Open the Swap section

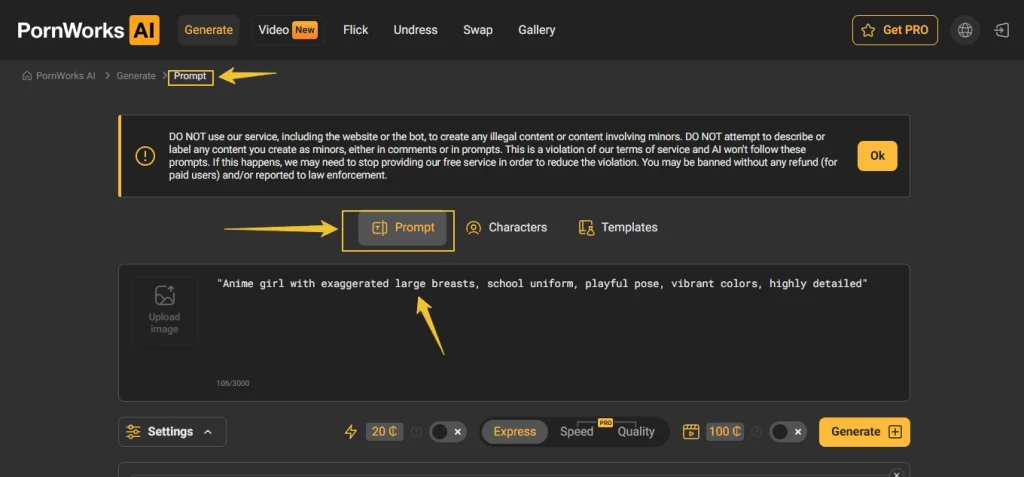click(478, 30)
